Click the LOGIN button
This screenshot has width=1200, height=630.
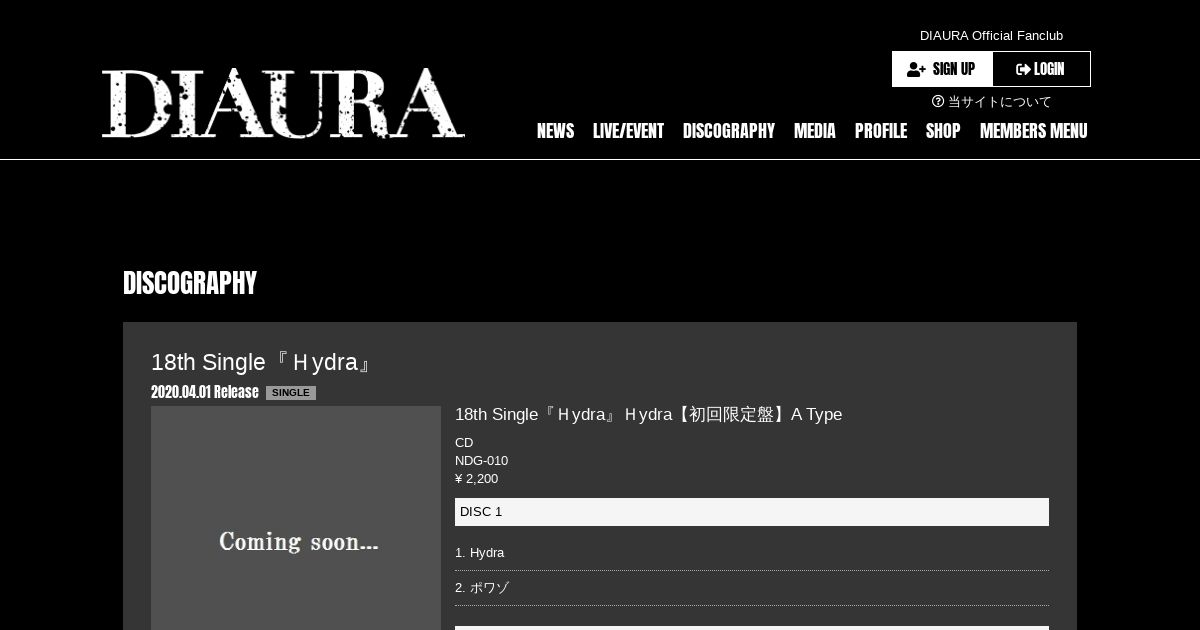1041,69
